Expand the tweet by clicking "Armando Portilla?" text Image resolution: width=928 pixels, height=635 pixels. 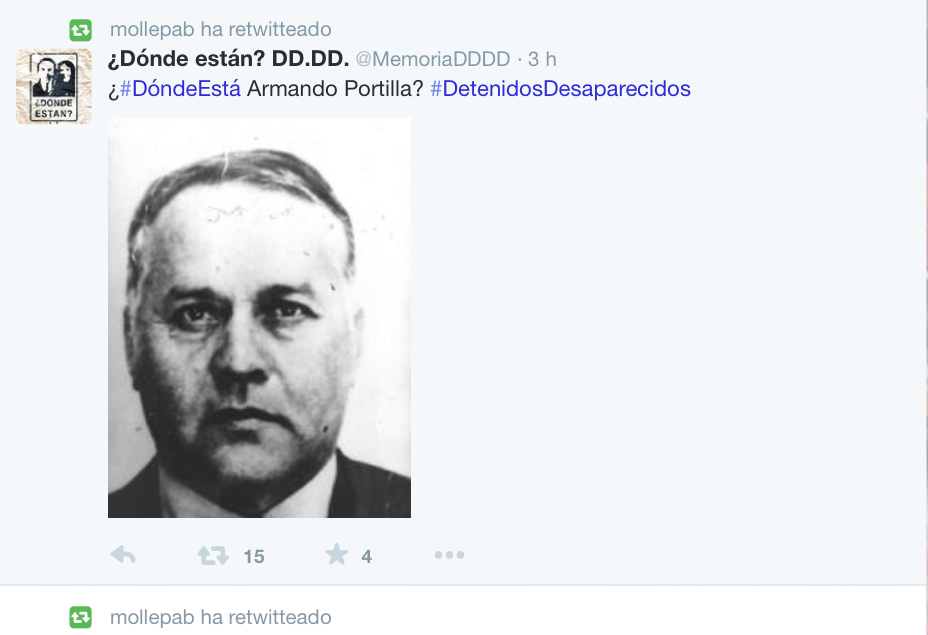(x=335, y=89)
